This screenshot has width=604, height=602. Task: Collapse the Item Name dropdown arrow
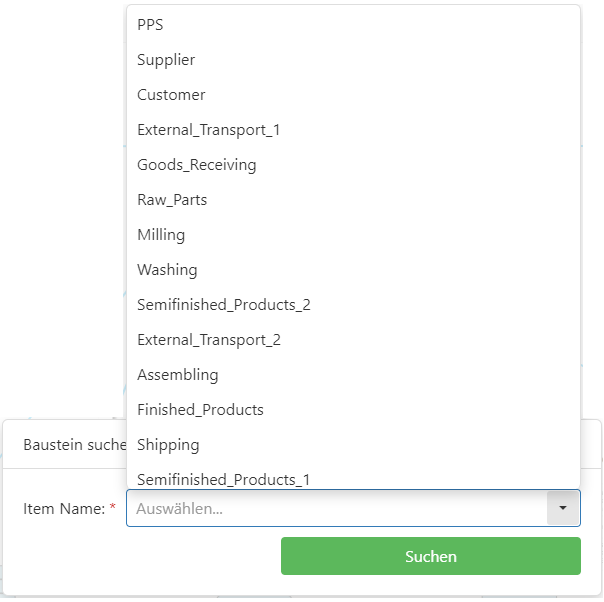point(563,508)
